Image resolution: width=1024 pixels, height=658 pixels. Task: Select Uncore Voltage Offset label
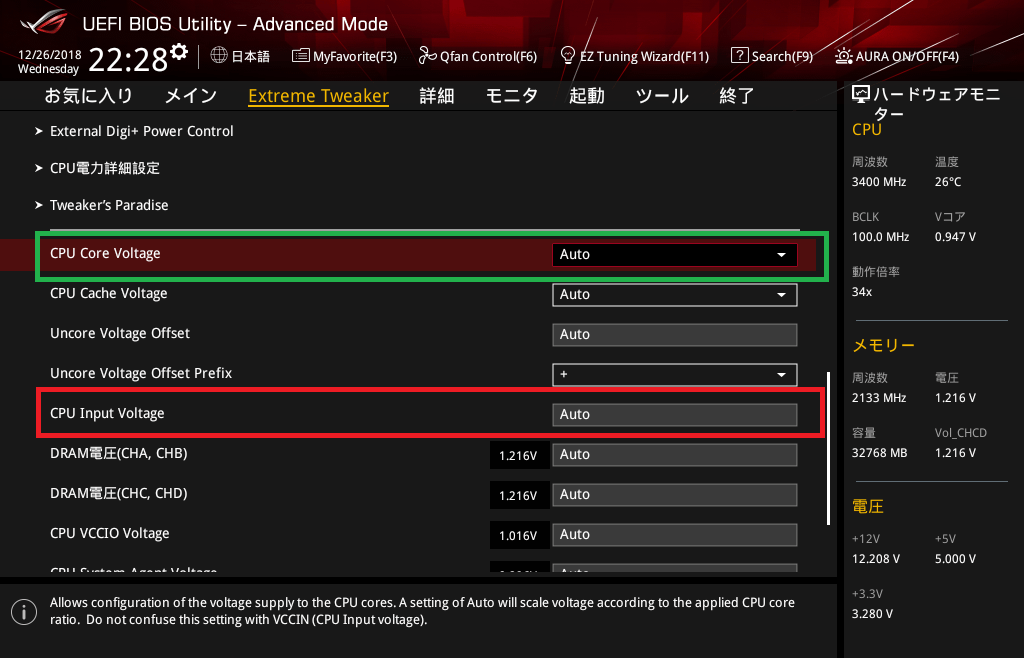tap(120, 334)
